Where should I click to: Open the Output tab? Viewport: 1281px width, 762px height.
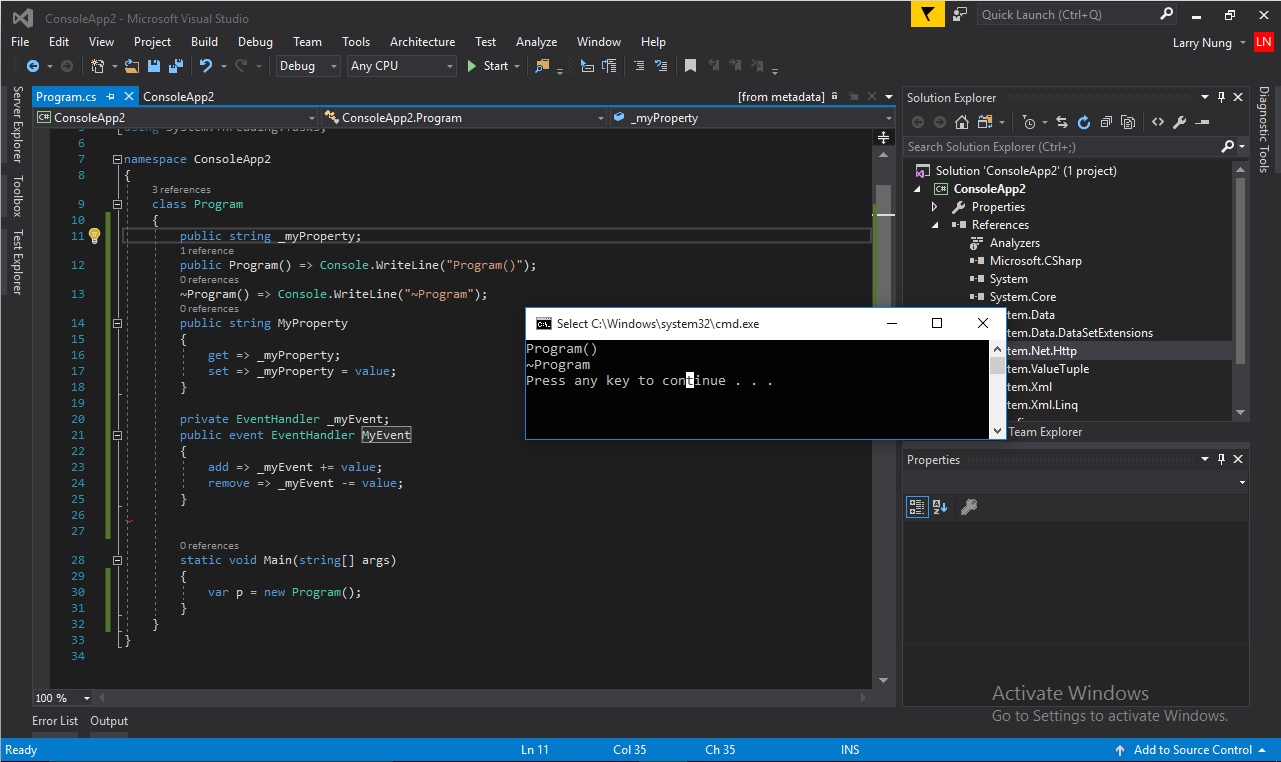click(109, 721)
